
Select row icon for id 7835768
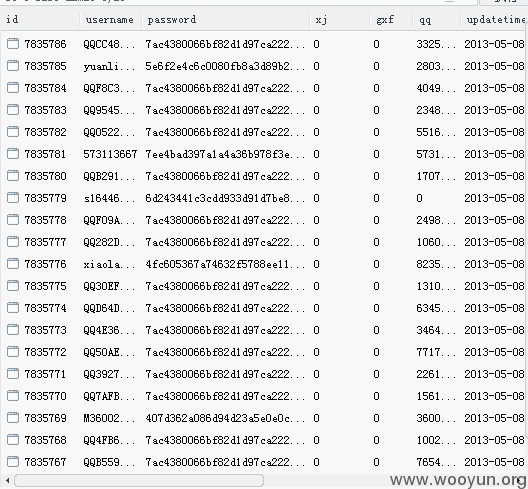[13, 440]
